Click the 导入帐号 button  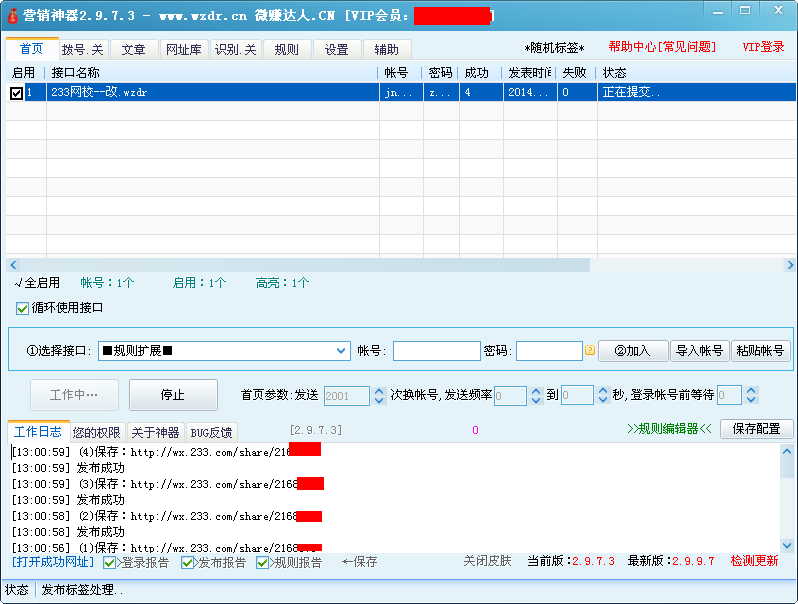click(699, 351)
